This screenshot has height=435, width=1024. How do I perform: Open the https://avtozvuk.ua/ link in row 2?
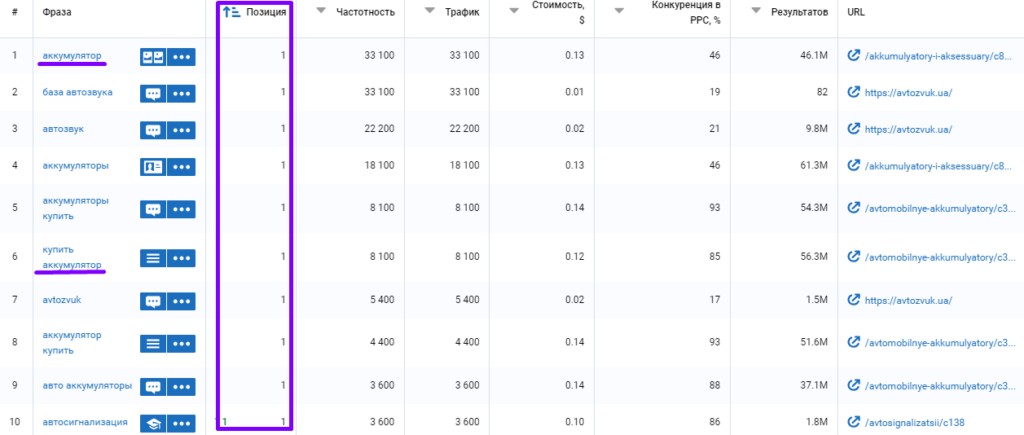pyautogui.click(x=907, y=93)
